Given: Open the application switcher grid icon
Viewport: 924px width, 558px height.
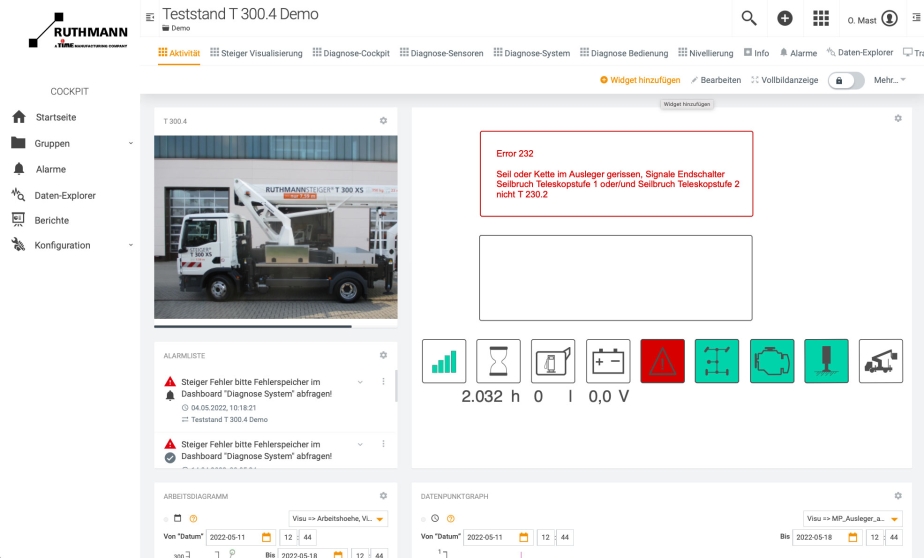Looking at the screenshot, I should click(x=821, y=18).
